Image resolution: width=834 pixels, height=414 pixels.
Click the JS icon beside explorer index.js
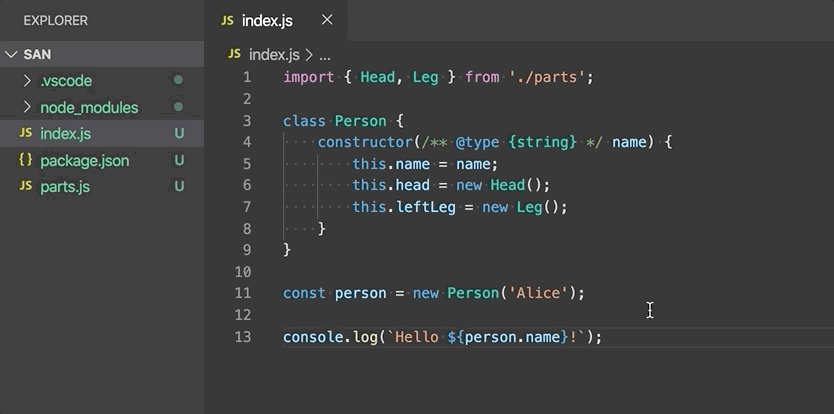(x=26, y=133)
